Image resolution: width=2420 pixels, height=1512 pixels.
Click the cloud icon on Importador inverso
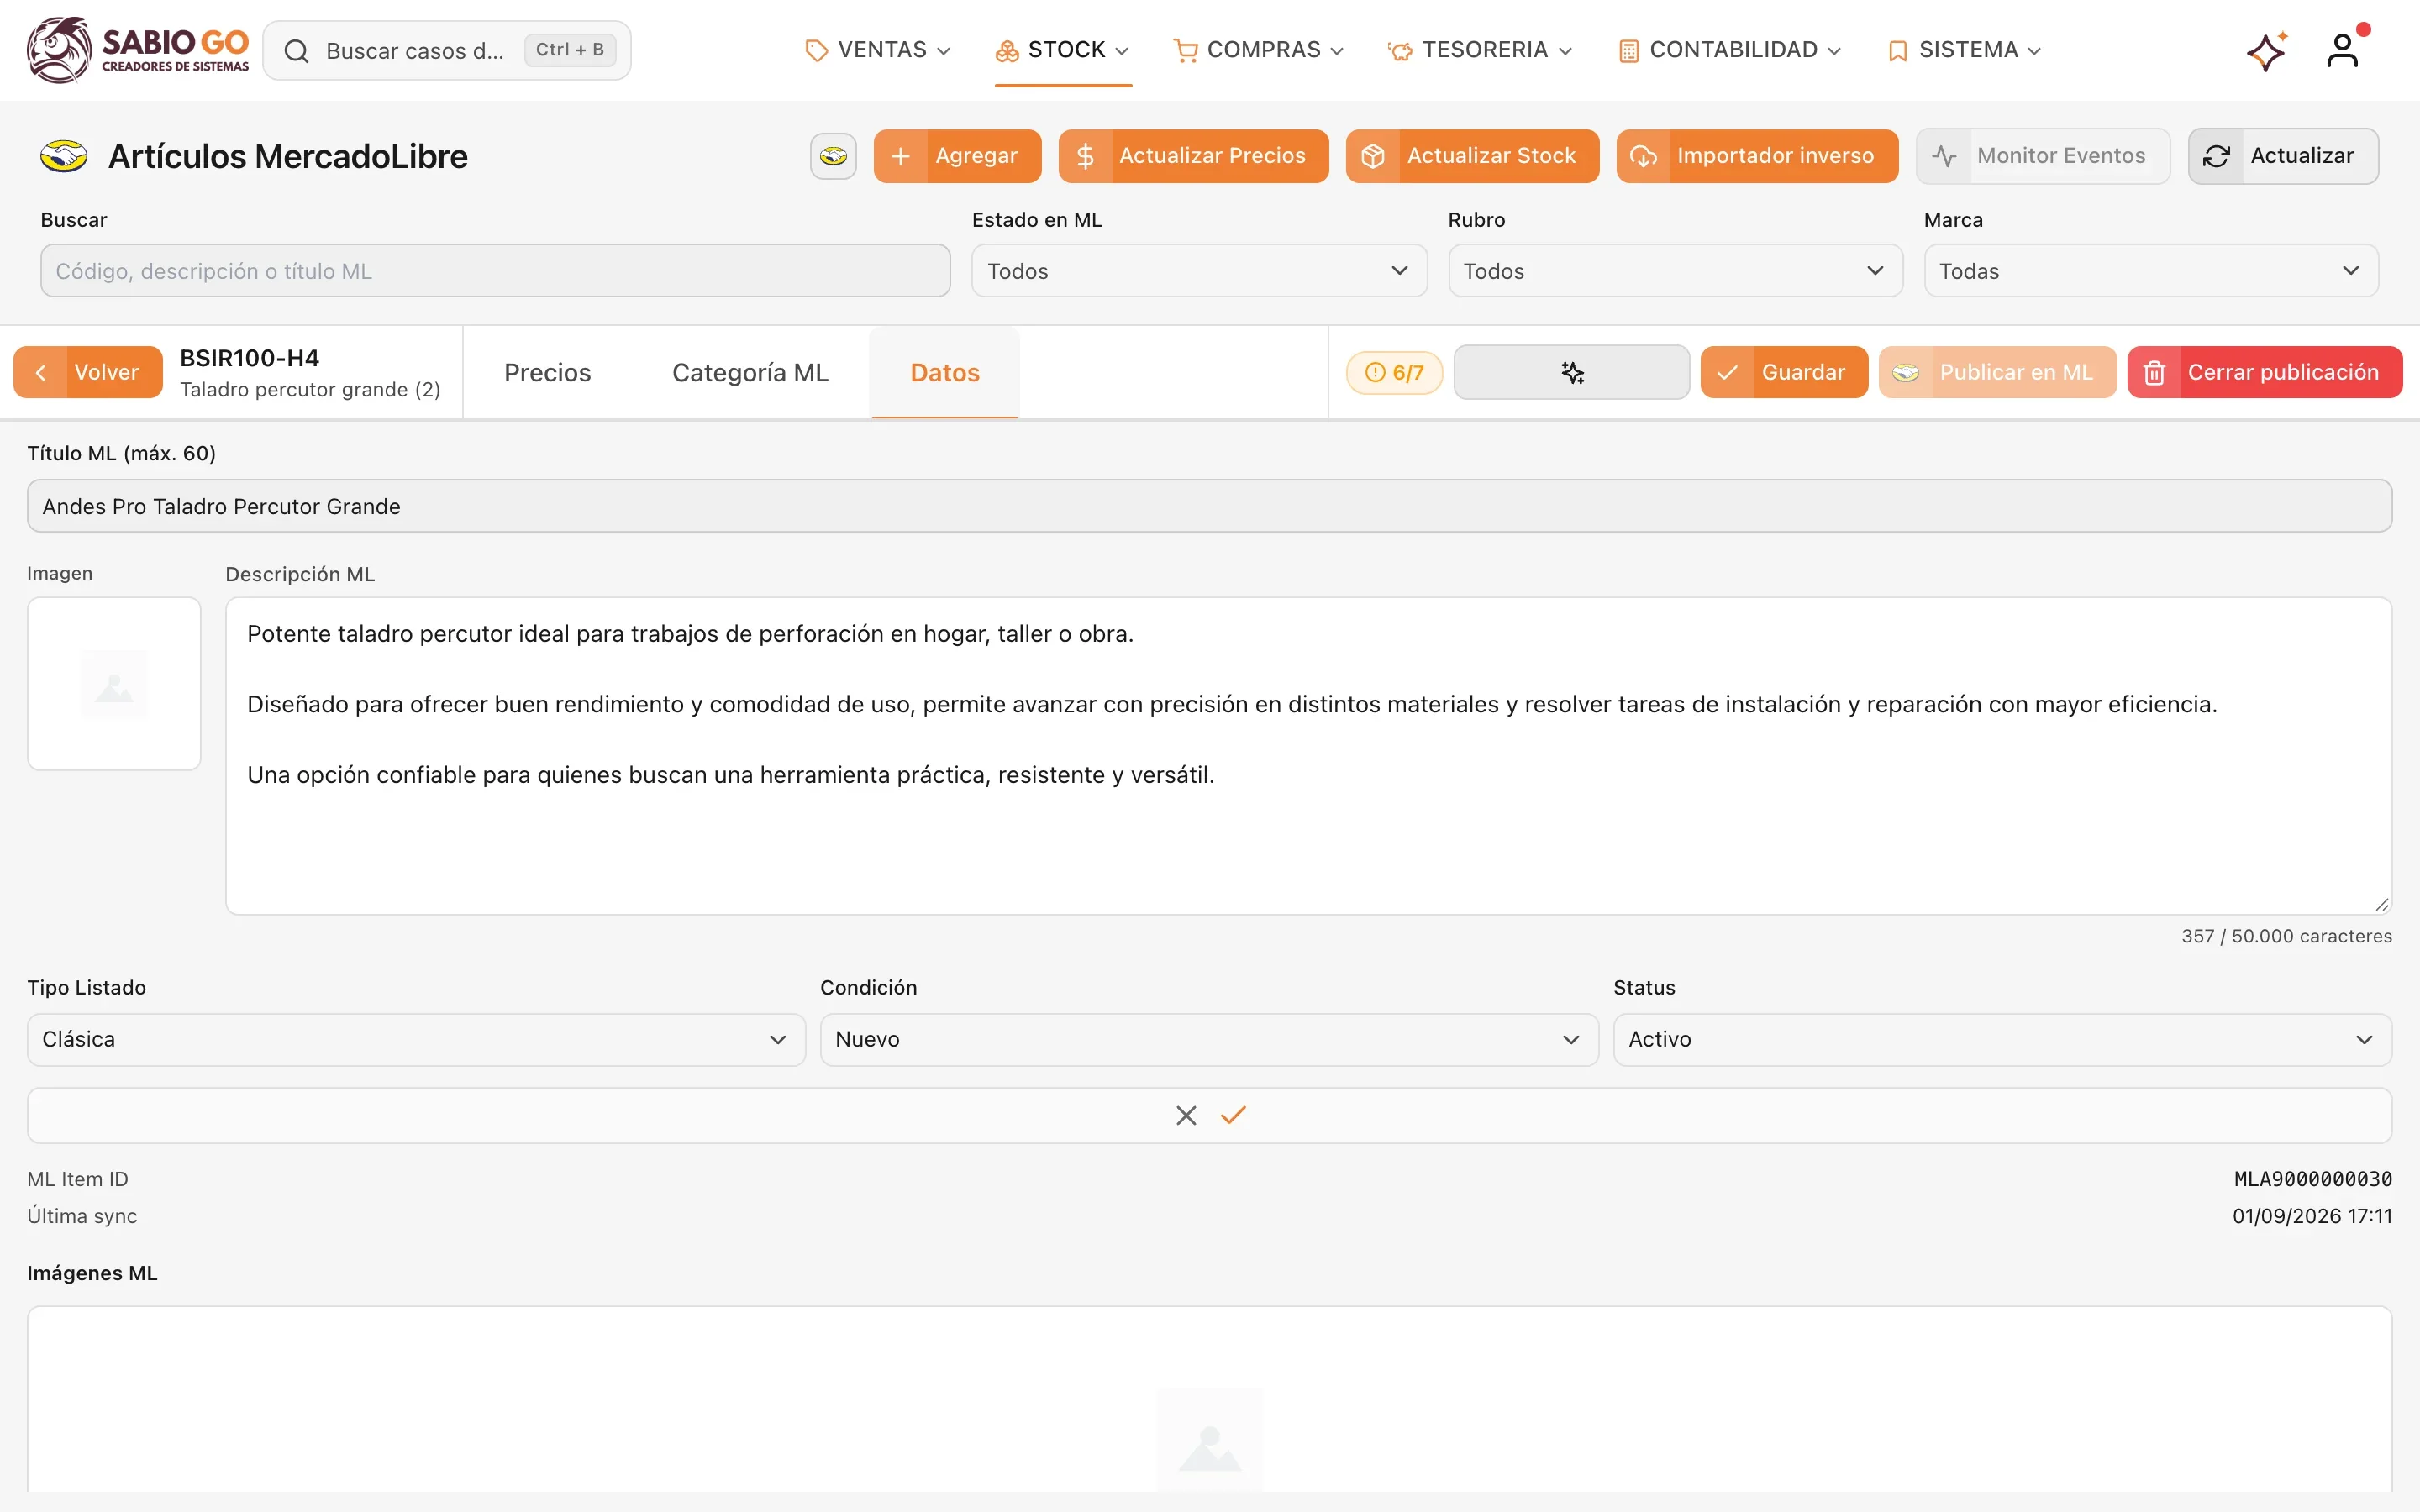click(x=1643, y=156)
